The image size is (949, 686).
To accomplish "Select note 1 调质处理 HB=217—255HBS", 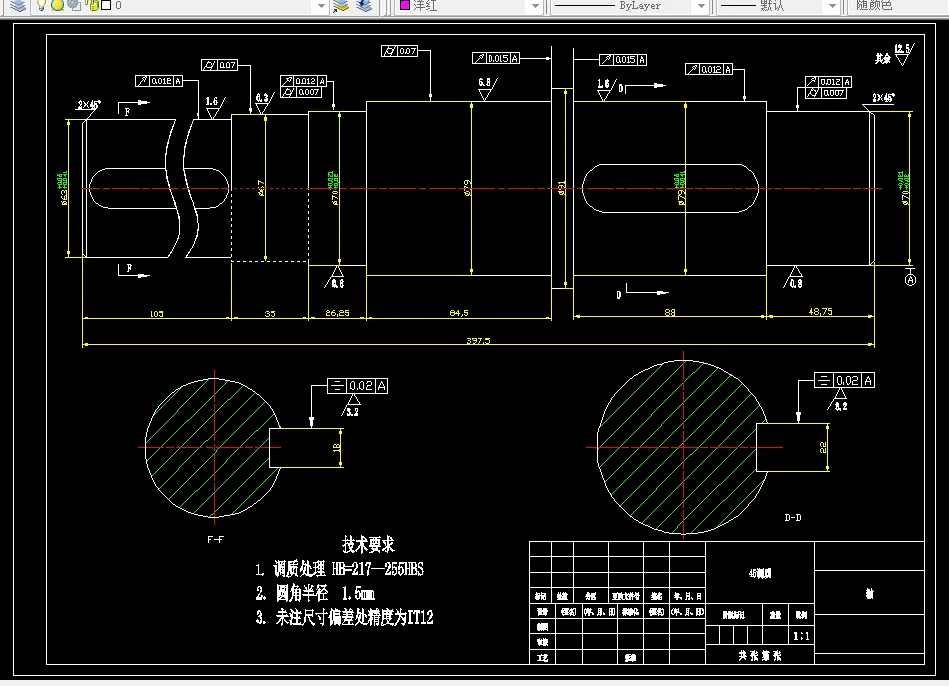I will [x=340, y=569].
